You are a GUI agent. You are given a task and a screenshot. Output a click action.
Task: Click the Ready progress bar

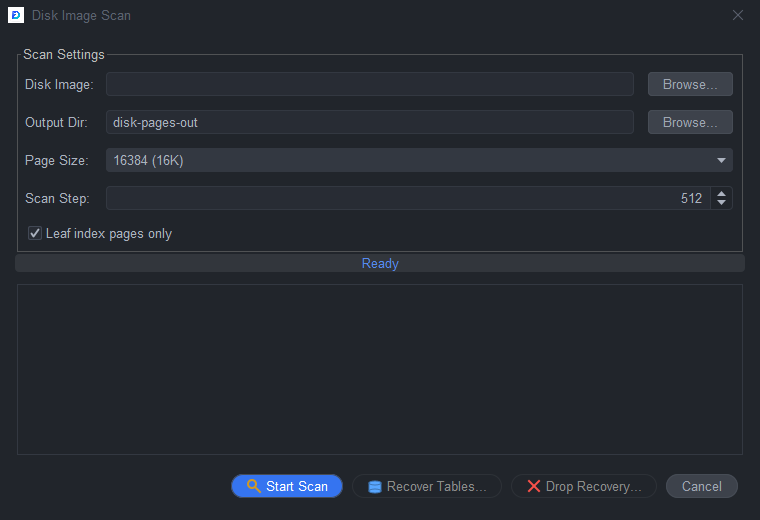[x=380, y=263]
